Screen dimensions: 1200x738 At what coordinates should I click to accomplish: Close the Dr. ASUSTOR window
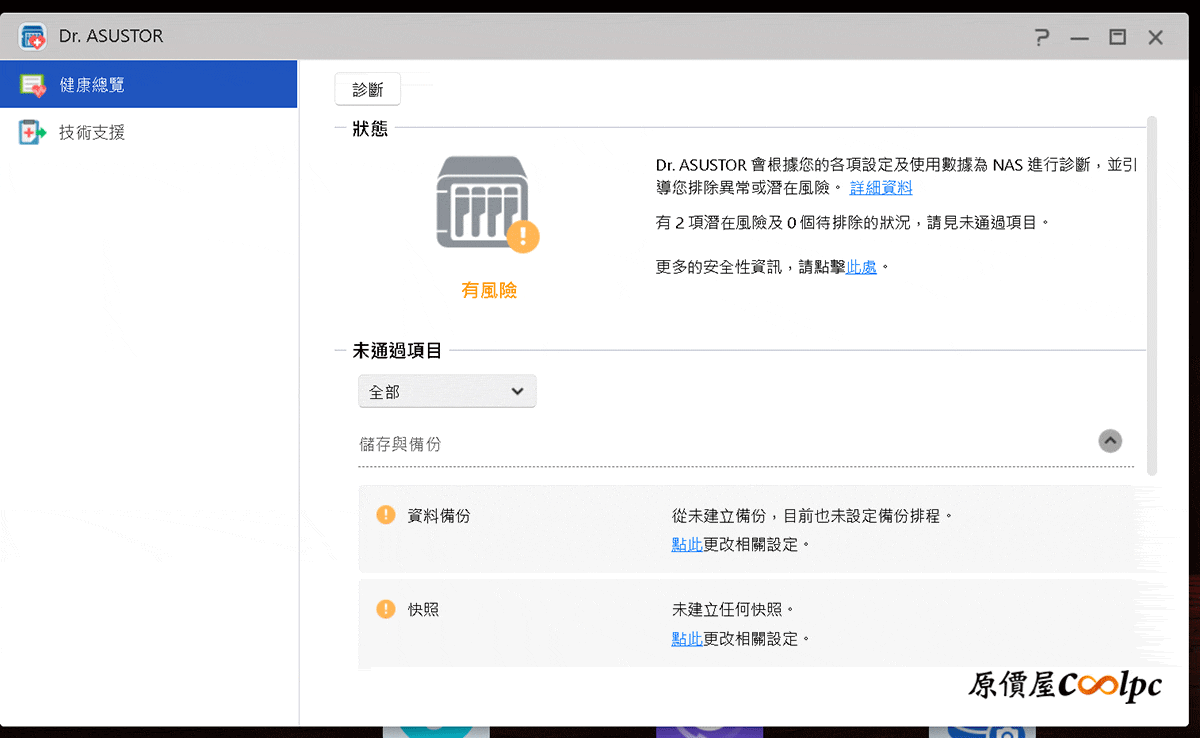[x=1155, y=38]
